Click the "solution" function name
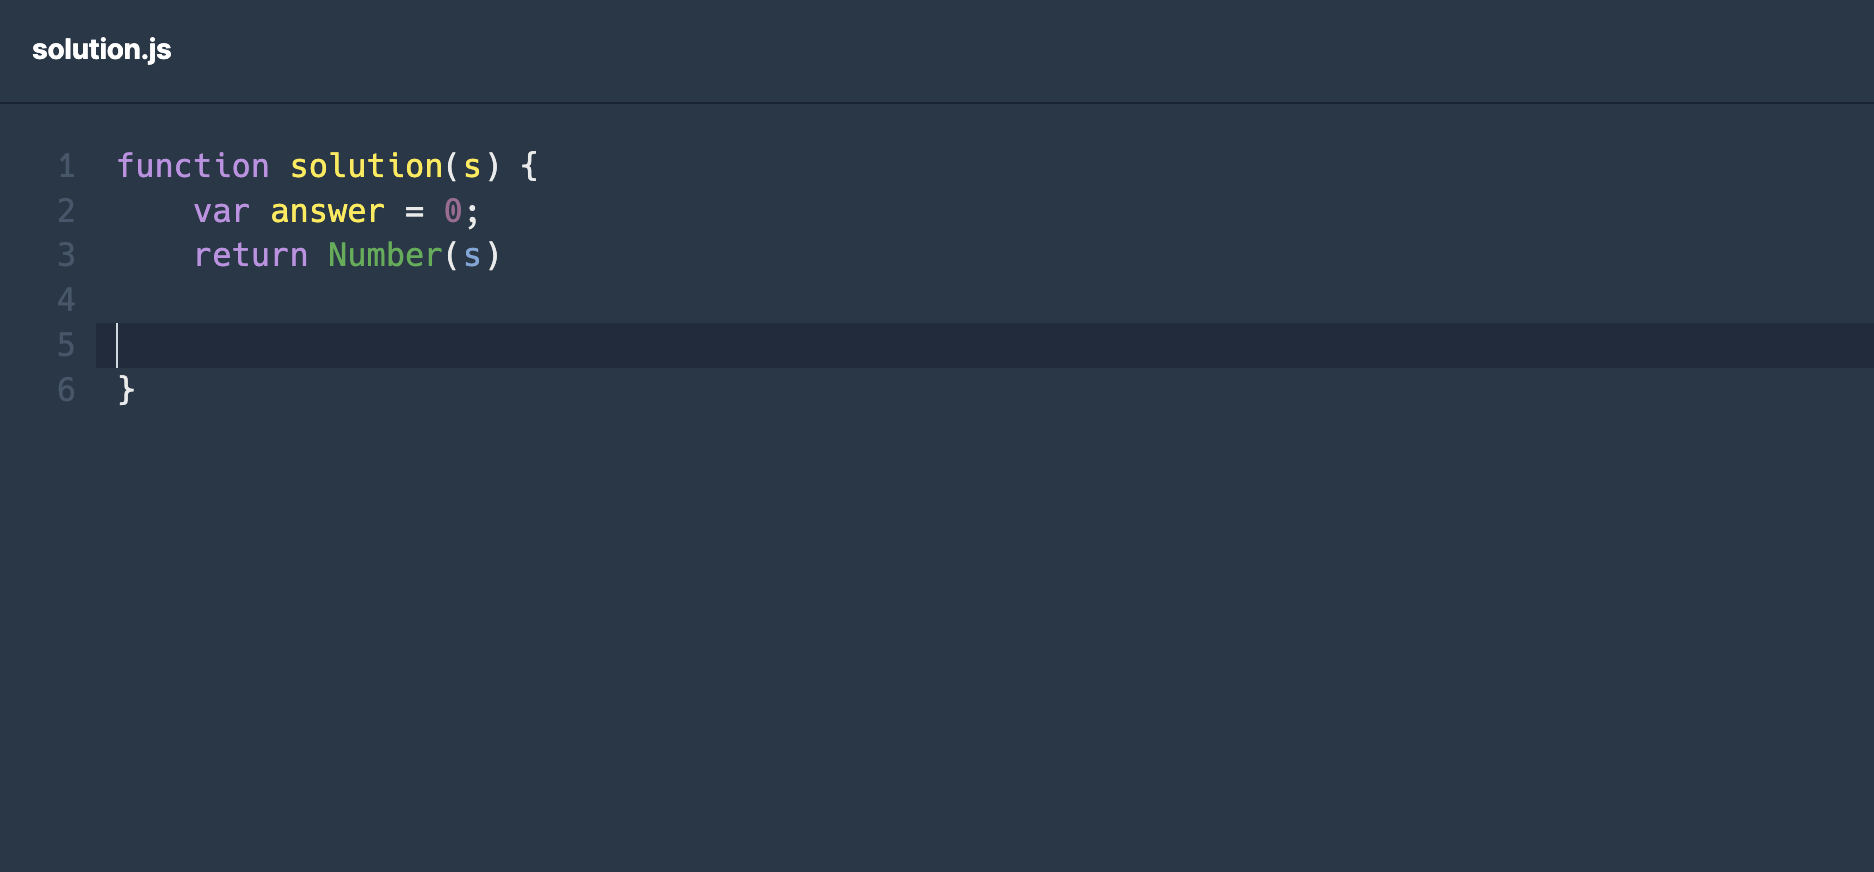1874x872 pixels. [366, 166]
